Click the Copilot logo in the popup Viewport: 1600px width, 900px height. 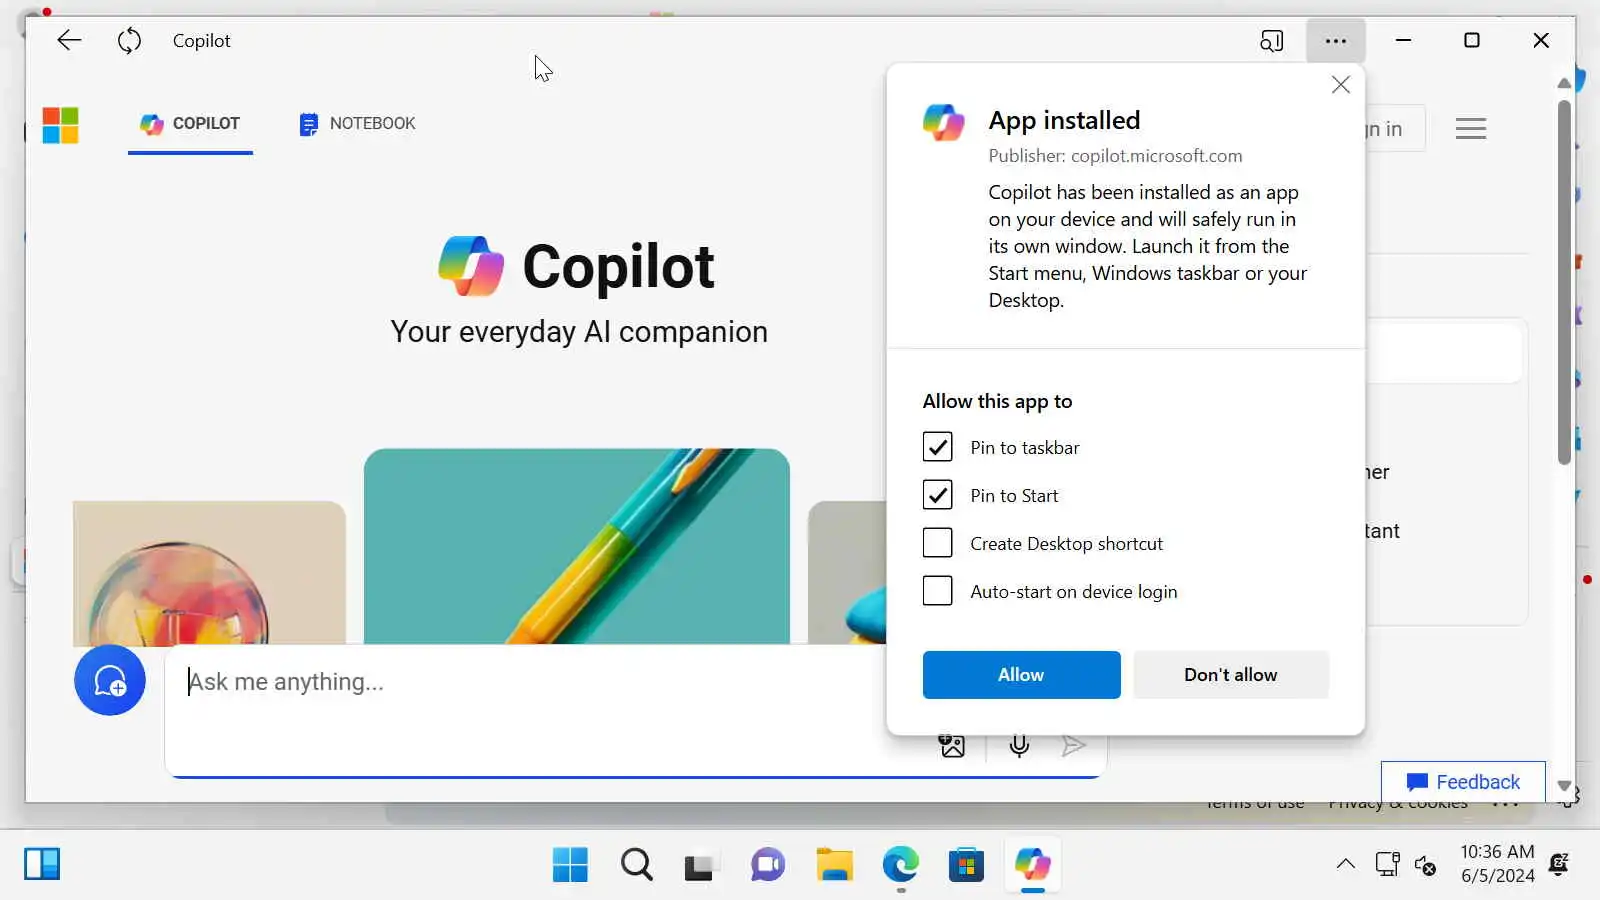(943, 122)
